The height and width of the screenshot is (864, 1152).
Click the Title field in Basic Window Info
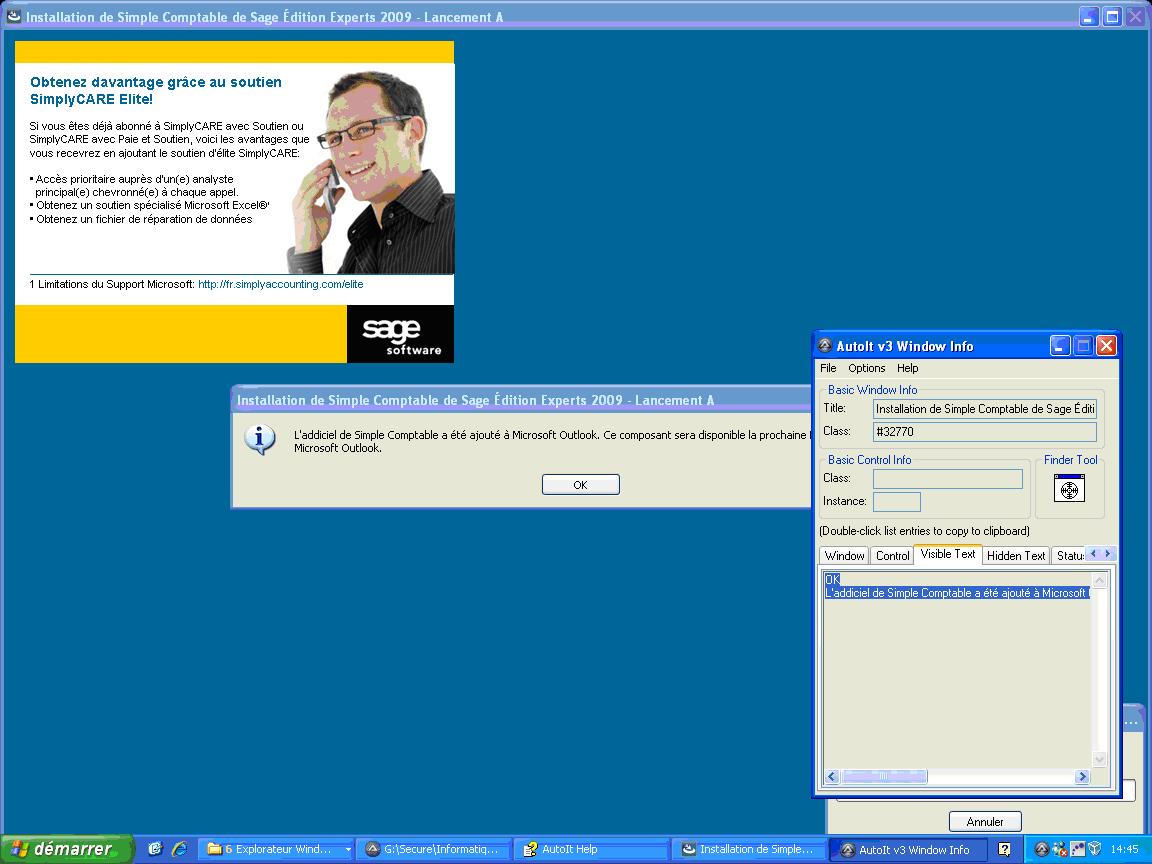tap(984, 408)
